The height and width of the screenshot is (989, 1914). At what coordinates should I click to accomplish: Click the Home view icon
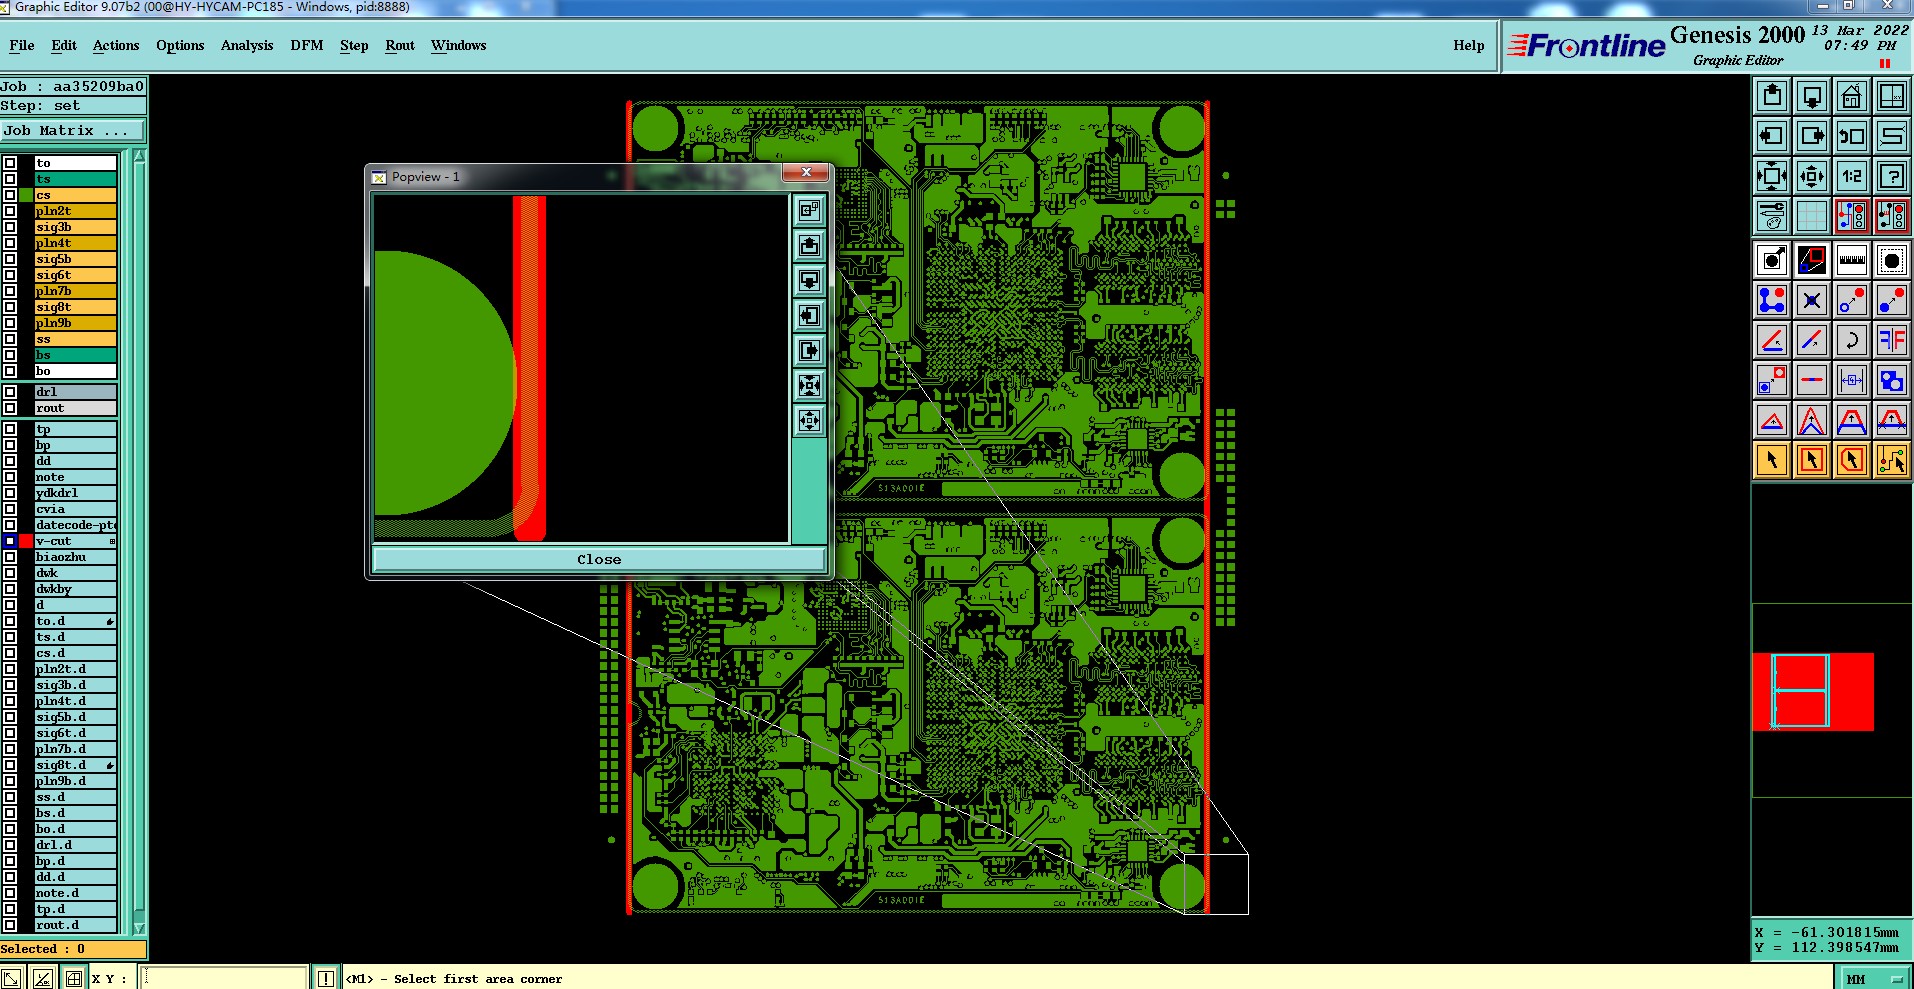click(x=1852, y=96)
